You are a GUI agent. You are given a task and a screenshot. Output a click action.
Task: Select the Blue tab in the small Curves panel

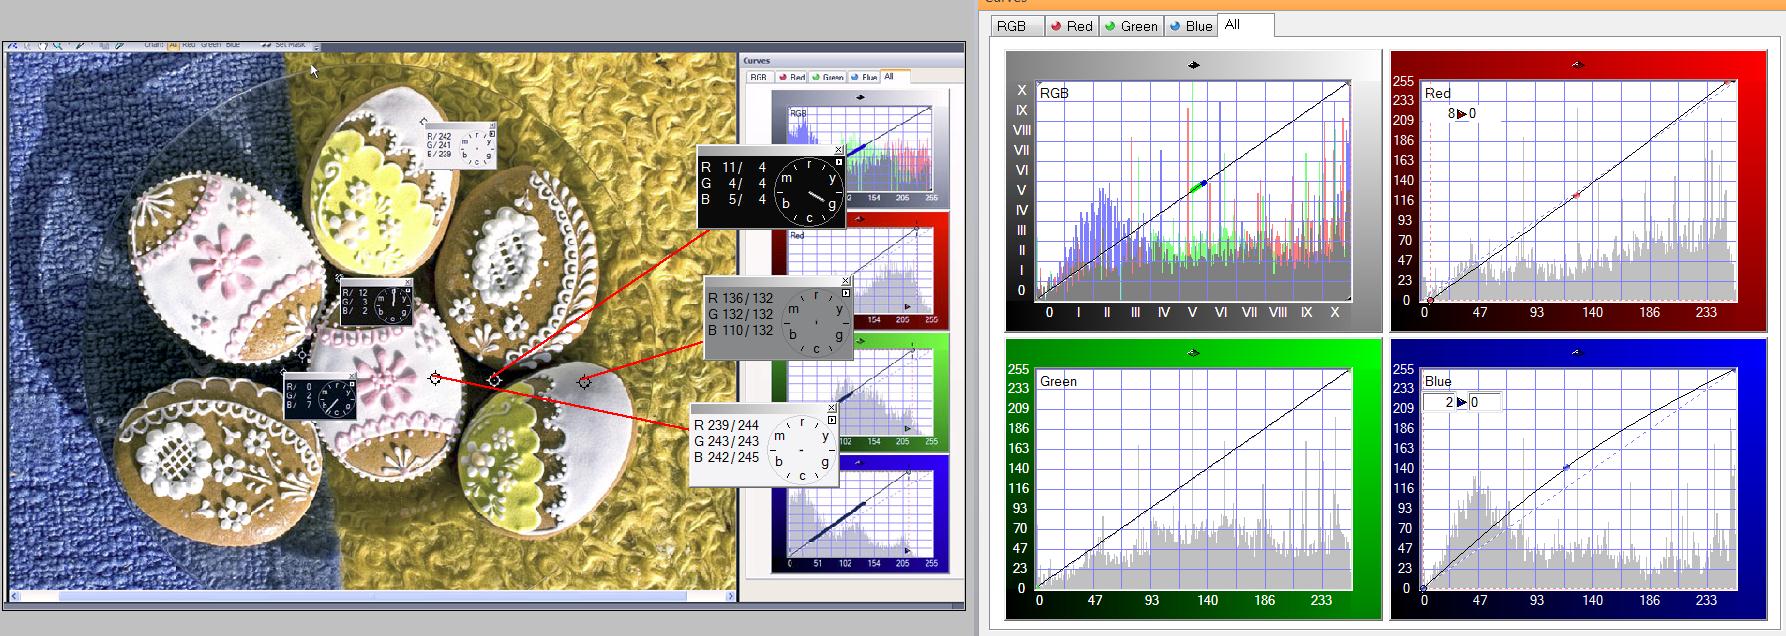point(864,77)
